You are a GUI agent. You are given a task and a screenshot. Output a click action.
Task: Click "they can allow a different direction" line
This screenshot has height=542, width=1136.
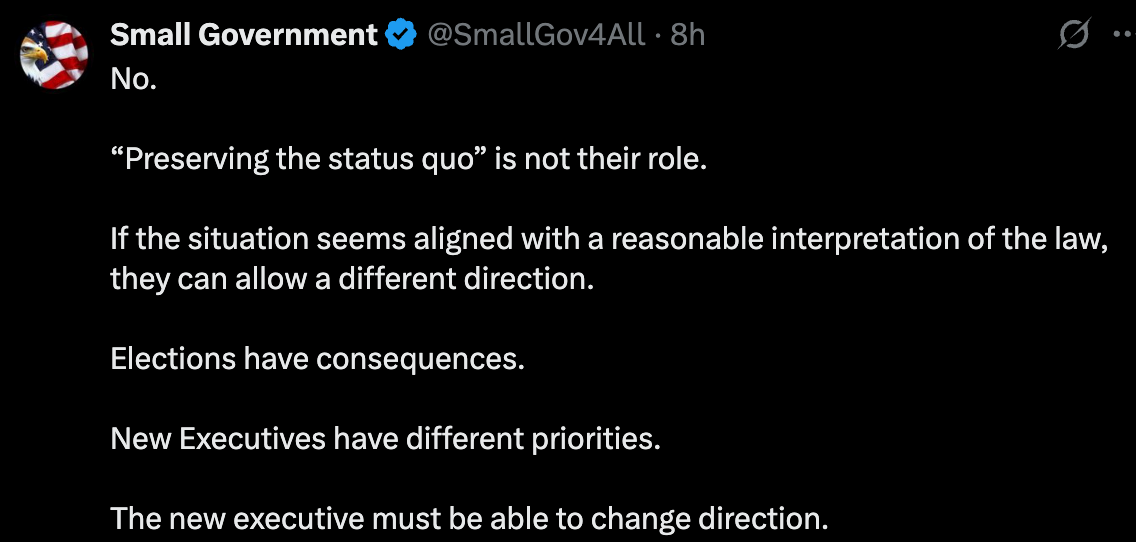(351, 279)
